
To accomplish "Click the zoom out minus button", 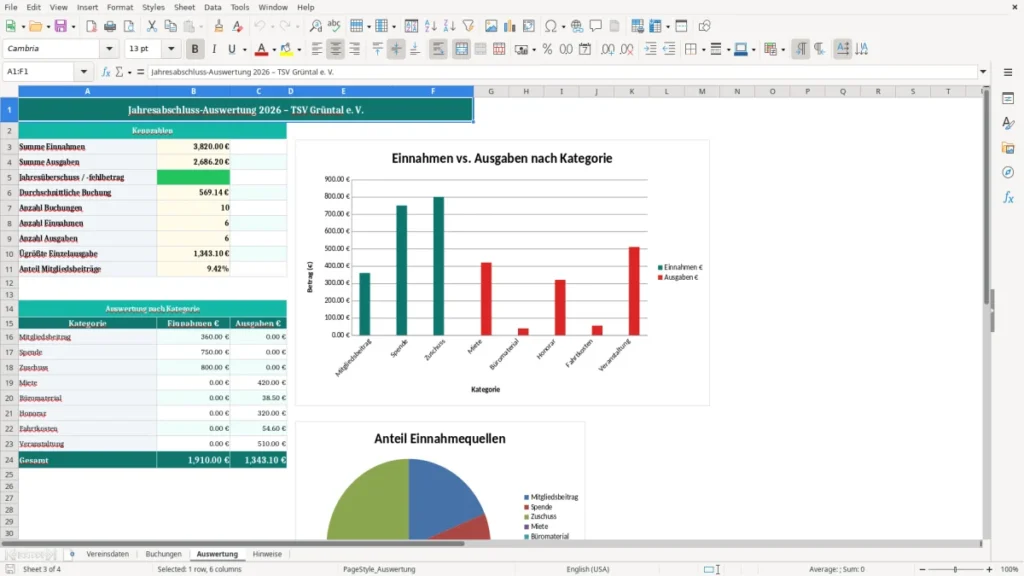I will [922, 569].
